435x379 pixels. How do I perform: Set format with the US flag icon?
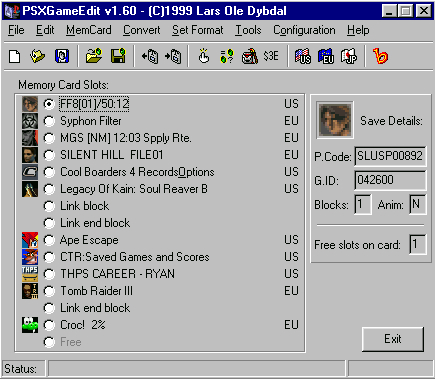click(x=303, y=56)
